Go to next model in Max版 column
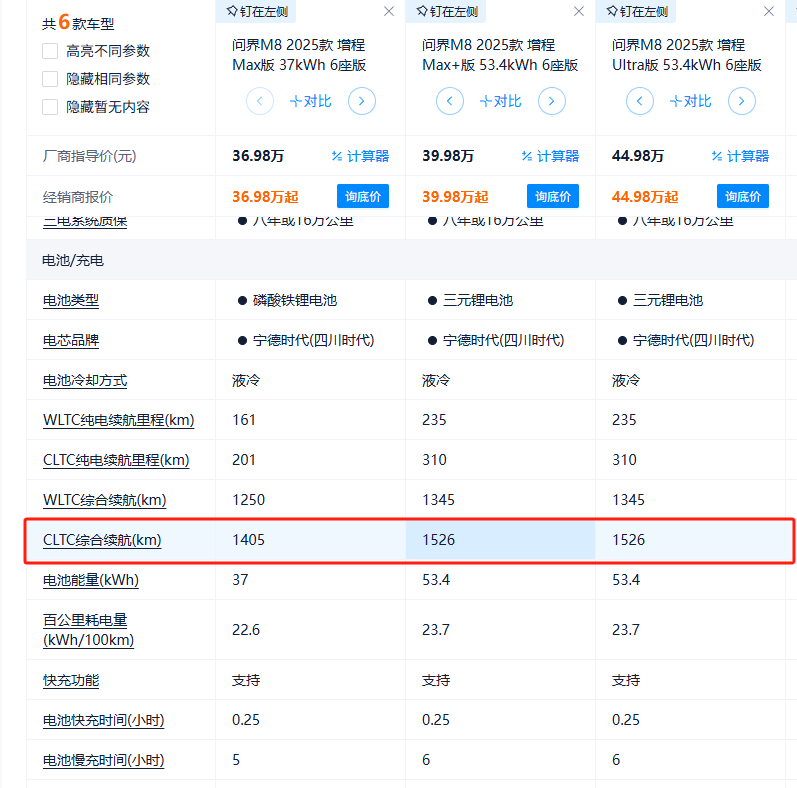Screen dimensions: 797x788 (x=362, y=101)
